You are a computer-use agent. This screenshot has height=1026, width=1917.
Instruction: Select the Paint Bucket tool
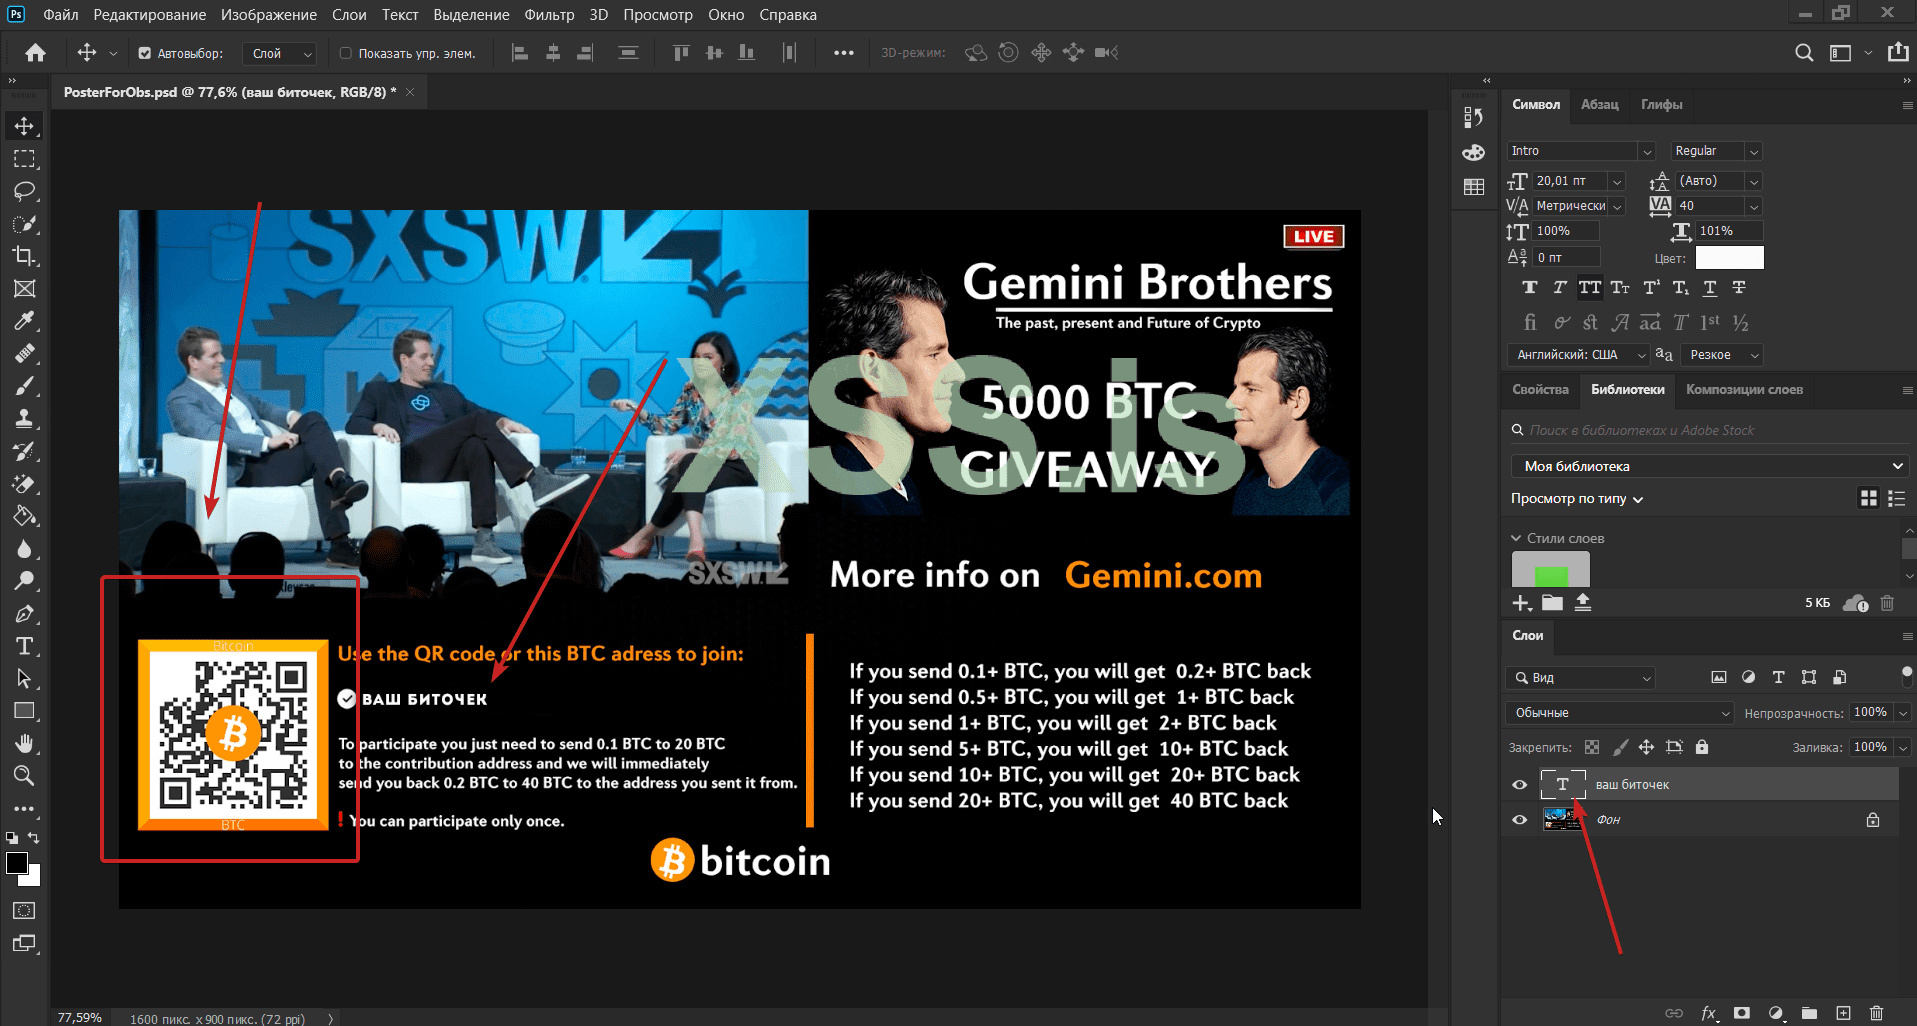tap(24, 516)
